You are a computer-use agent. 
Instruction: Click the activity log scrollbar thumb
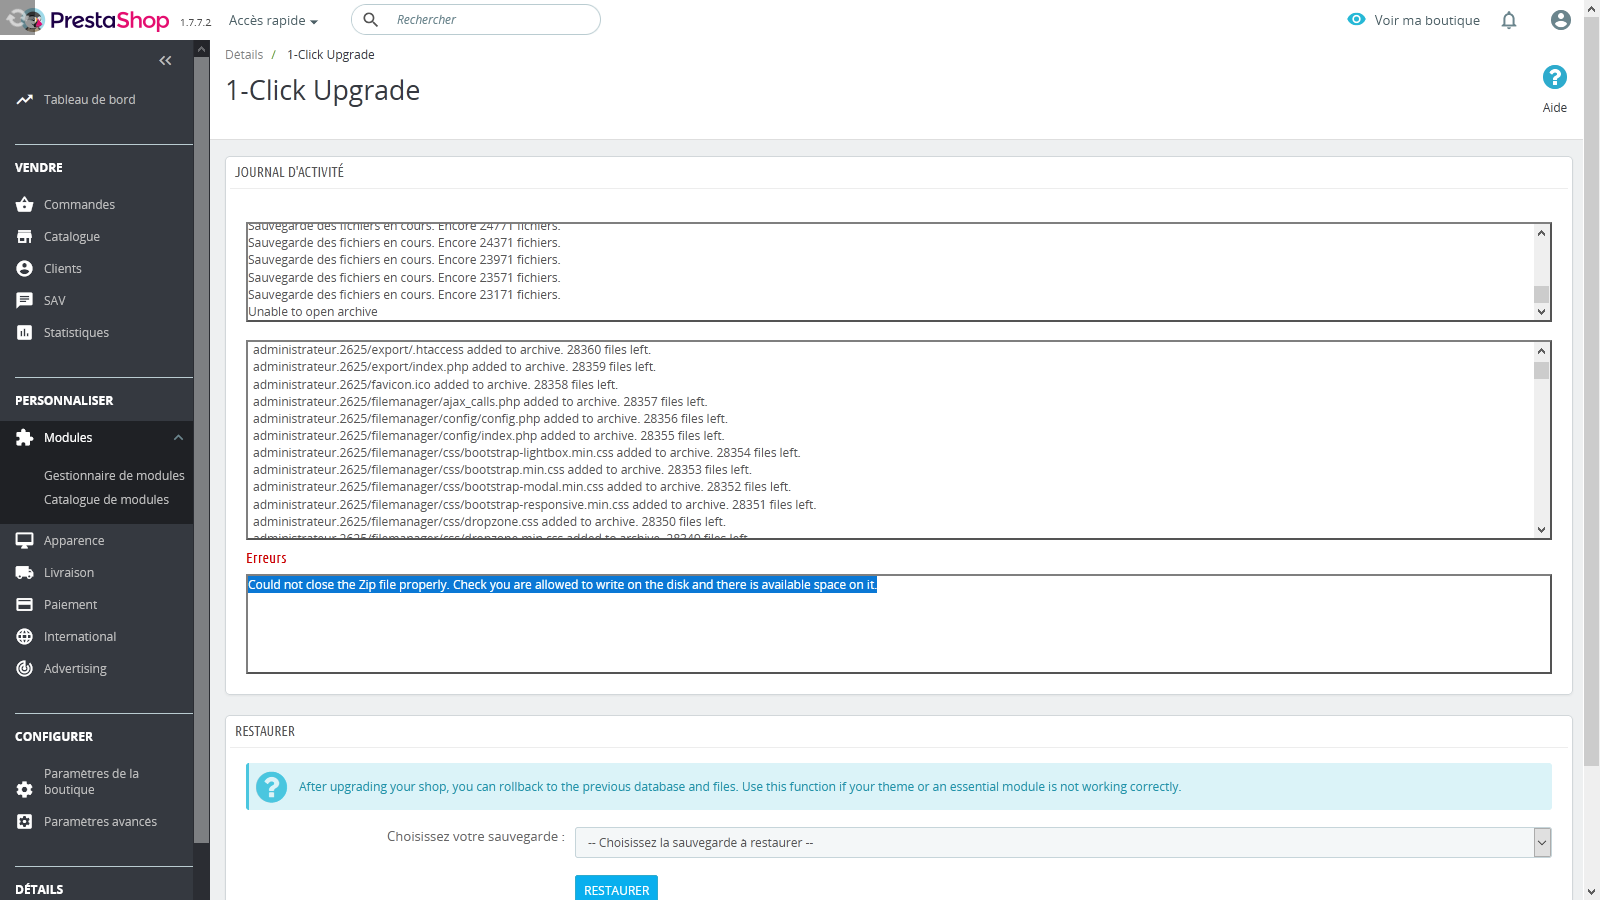pyautogui.click(x=1541, y=295)
